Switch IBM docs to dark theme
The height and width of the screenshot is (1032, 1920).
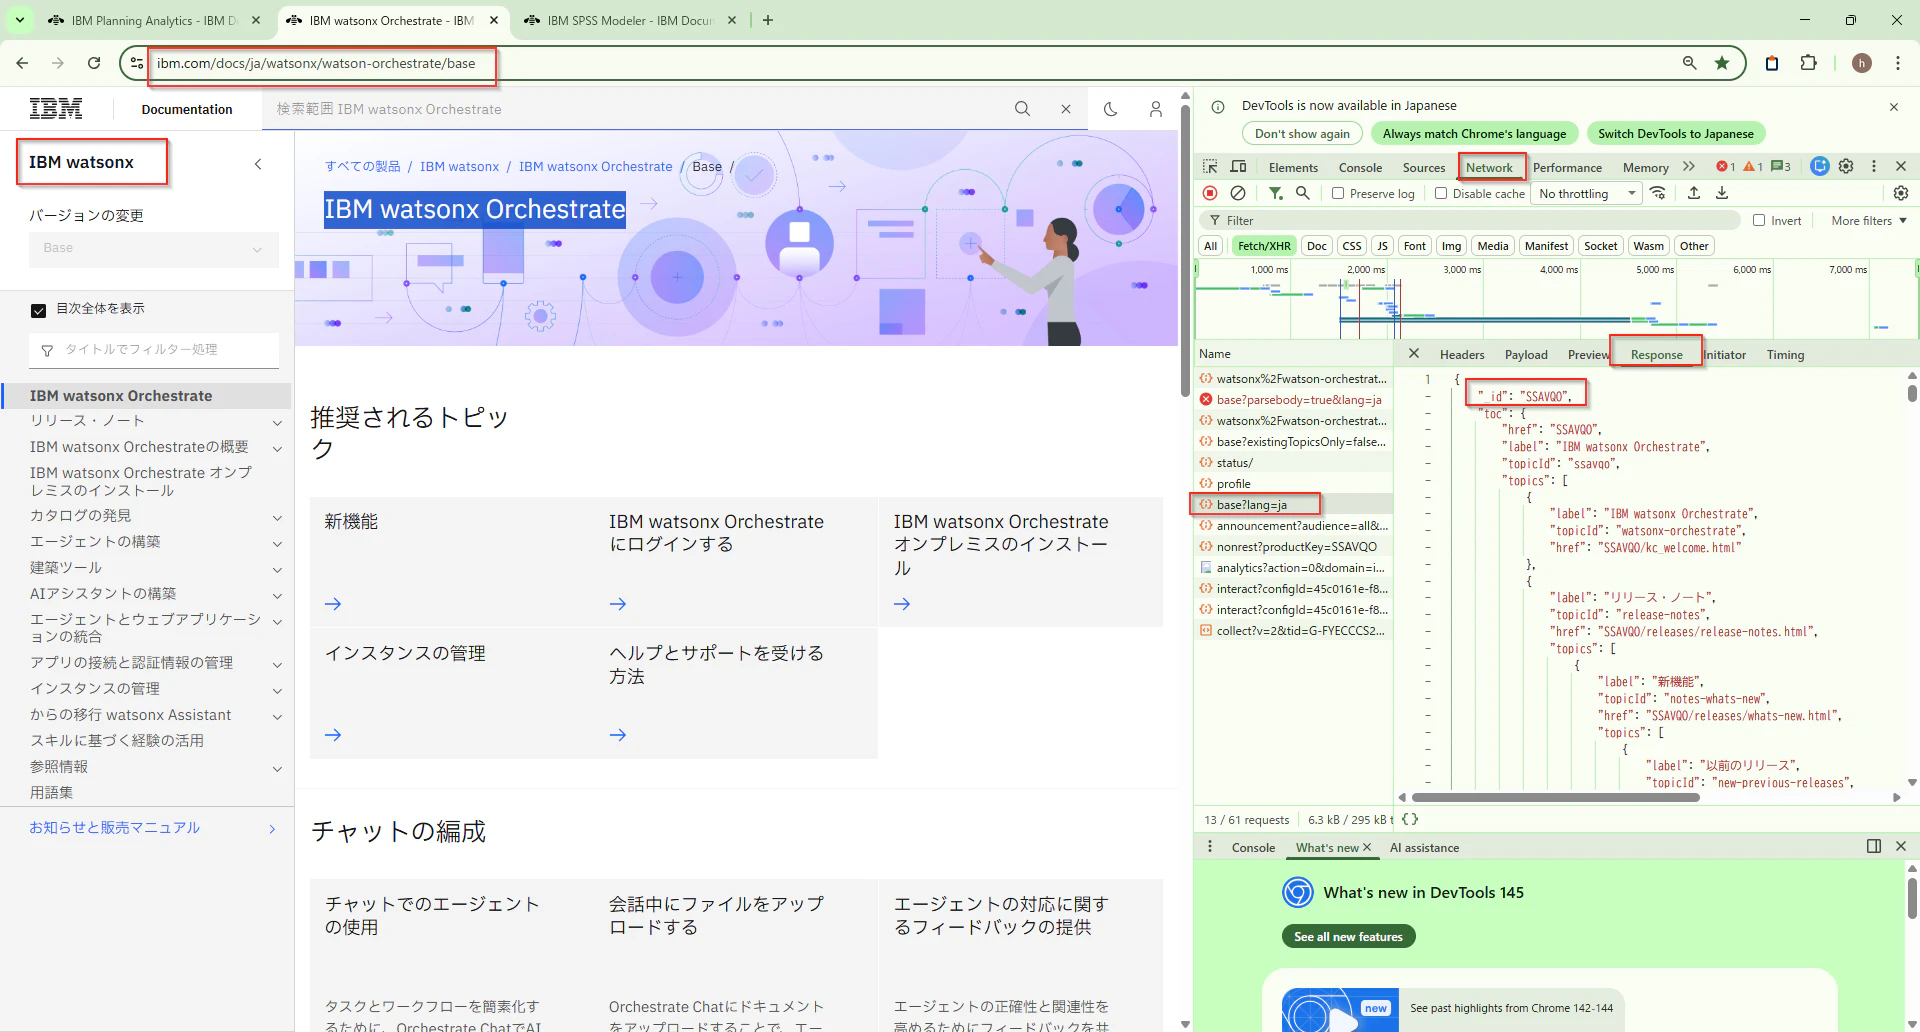(x=1111, y=109)
